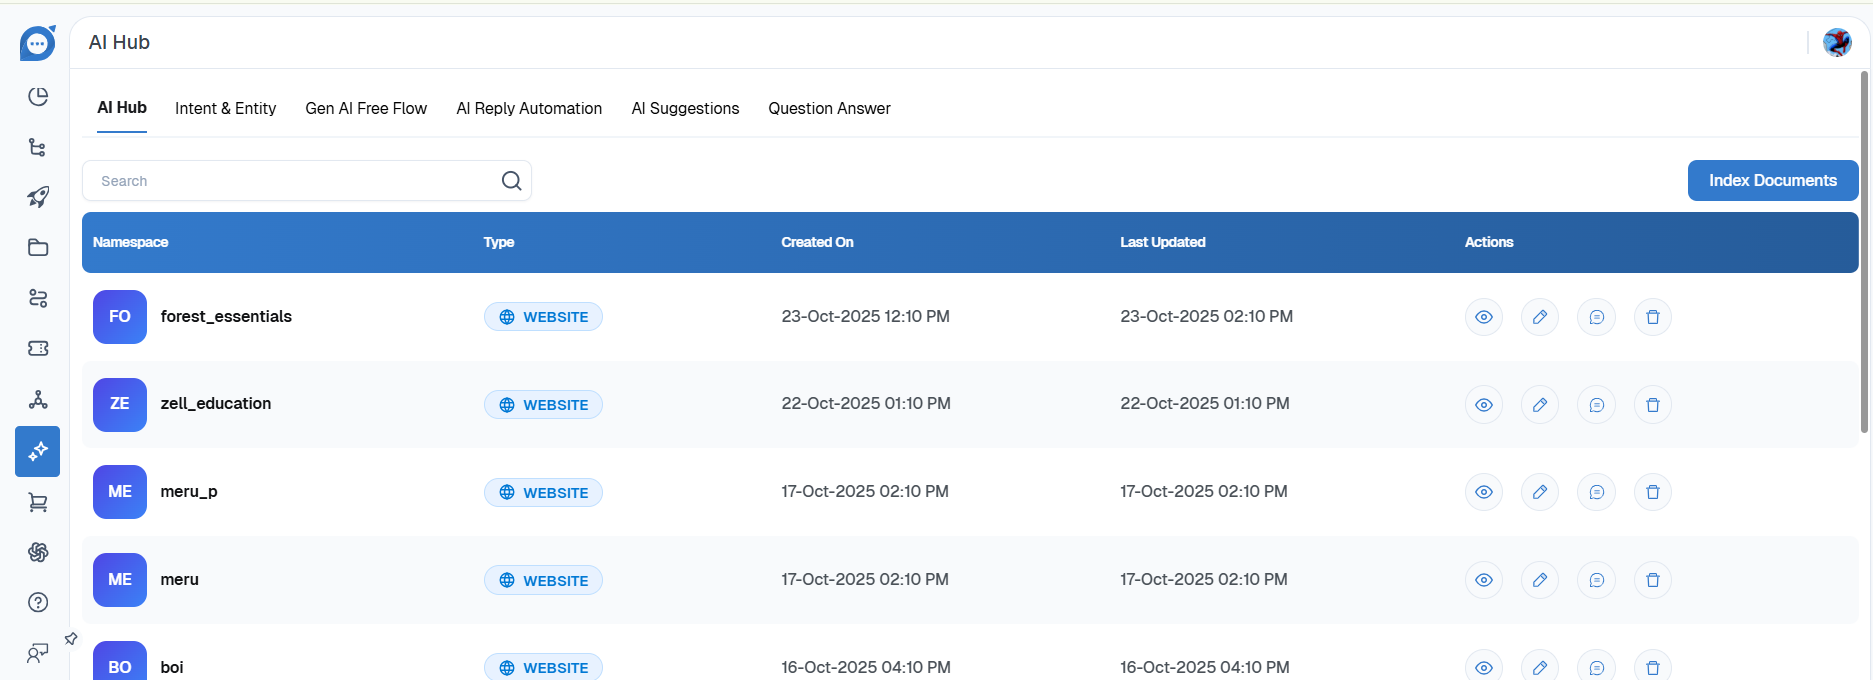The width and height of the screenshot is (1873, 680).
Task: Open the help question mark icon
Action: (38, 602)
